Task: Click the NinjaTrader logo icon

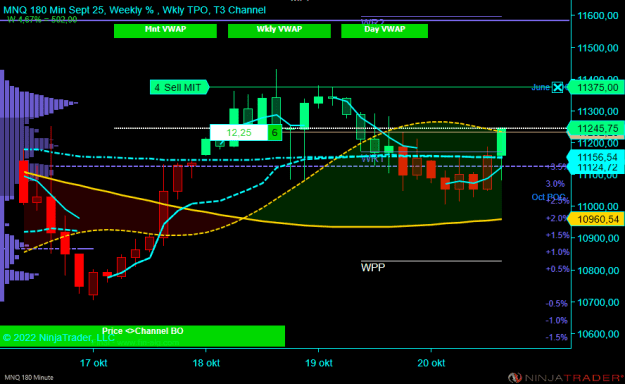Action: click(x=515, y=377)
